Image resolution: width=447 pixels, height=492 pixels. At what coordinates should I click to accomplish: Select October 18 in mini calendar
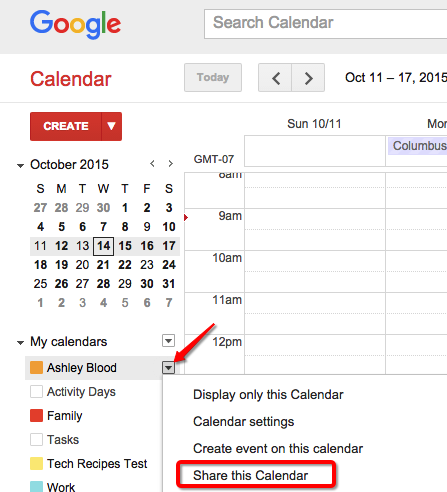[x=40, y=265]
